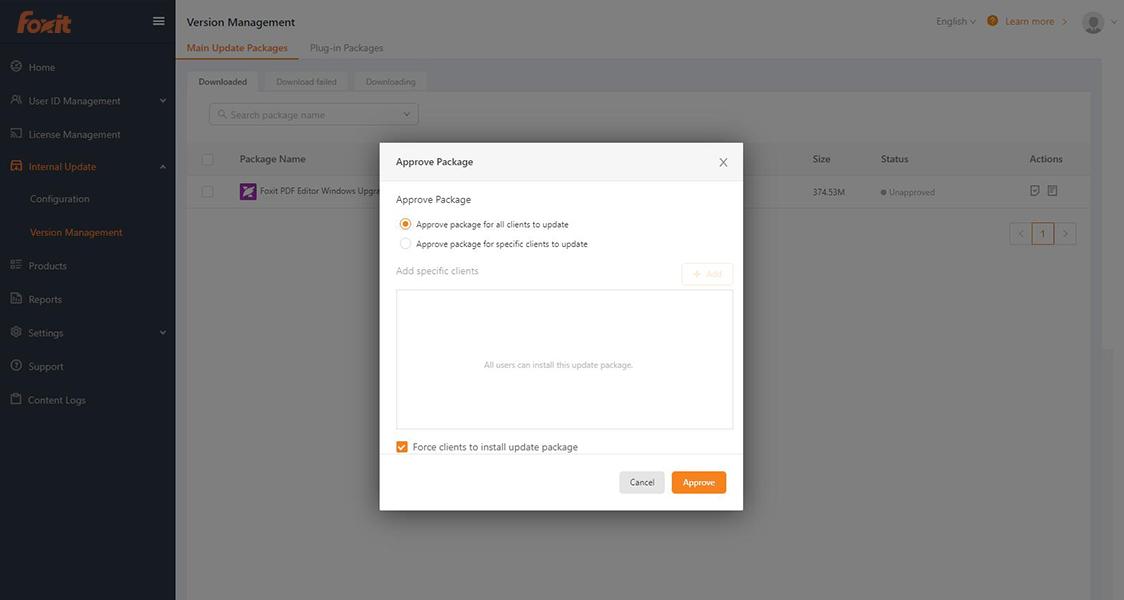Image resolution: width=1124 pixels, height=600 pixels.
Task: Click the Package Name column header
Action: coord(272,159)
